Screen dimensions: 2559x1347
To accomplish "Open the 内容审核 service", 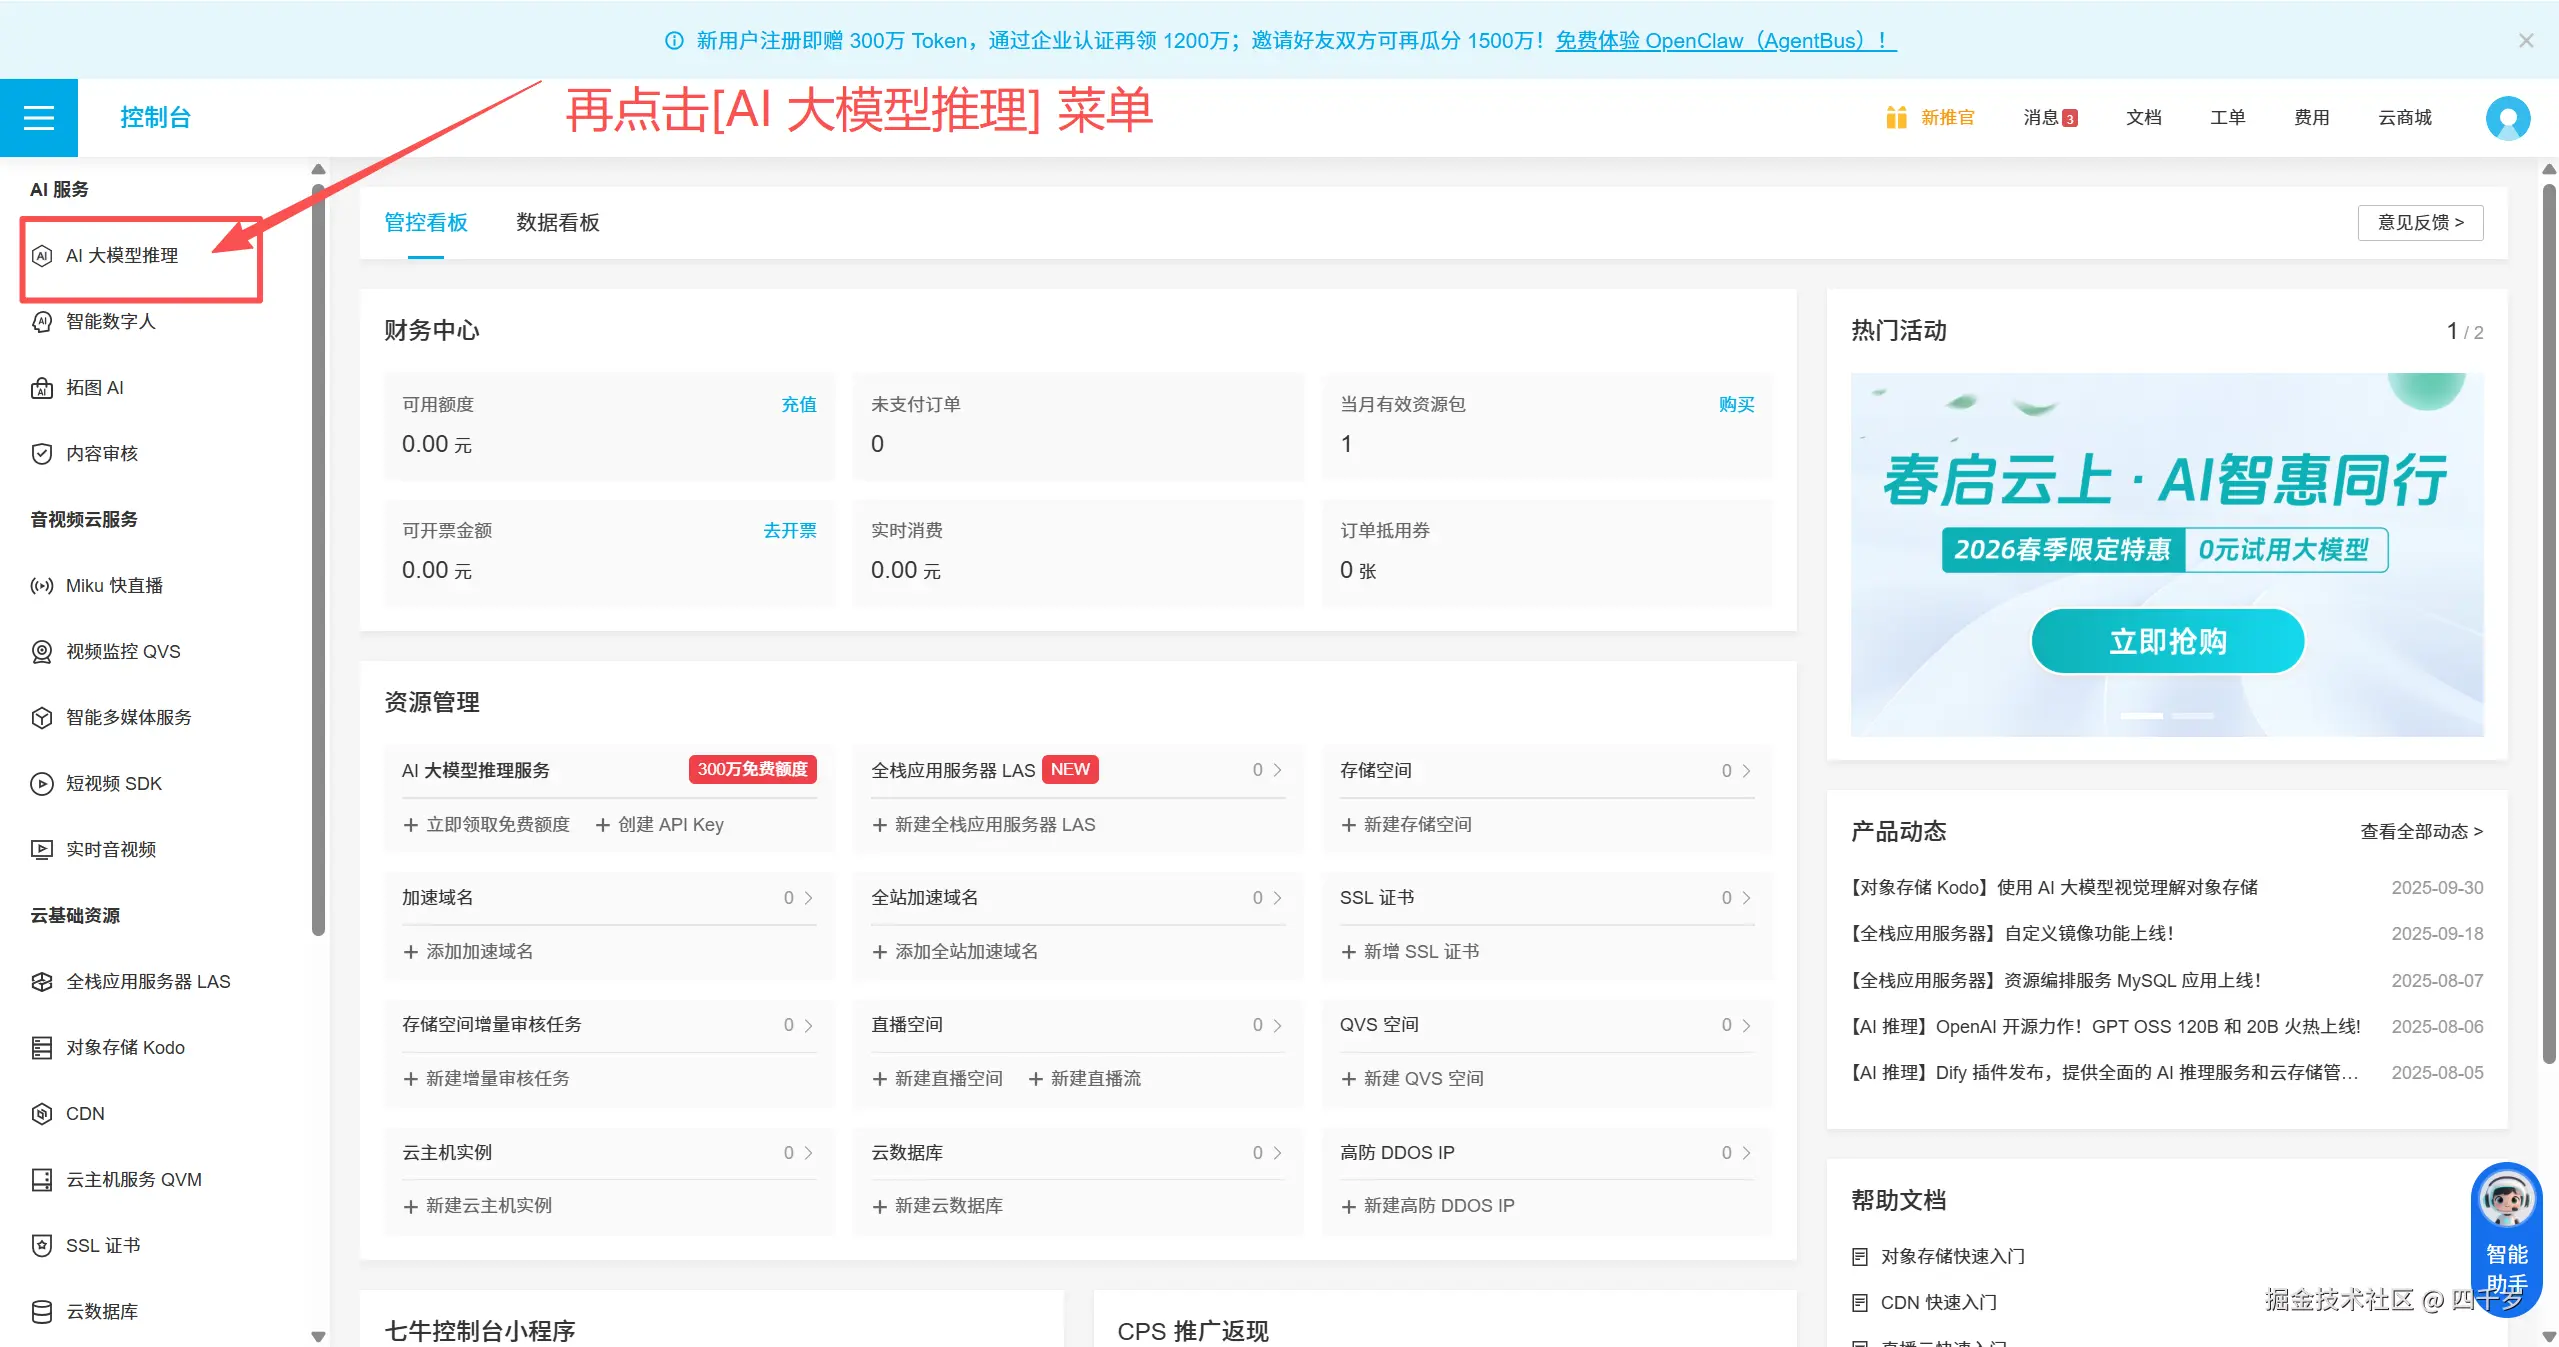I will coord(100,453).
